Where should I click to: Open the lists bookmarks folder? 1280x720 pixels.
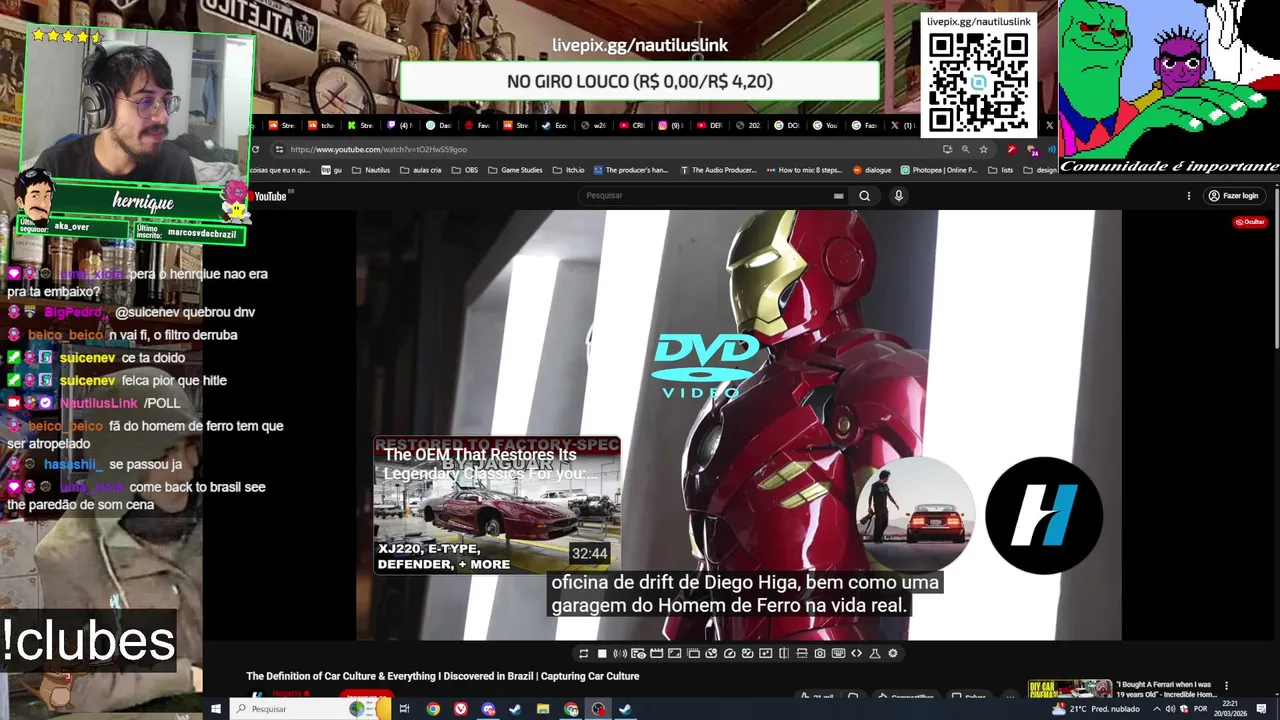pyautogui.click(x=1000, y=170)
